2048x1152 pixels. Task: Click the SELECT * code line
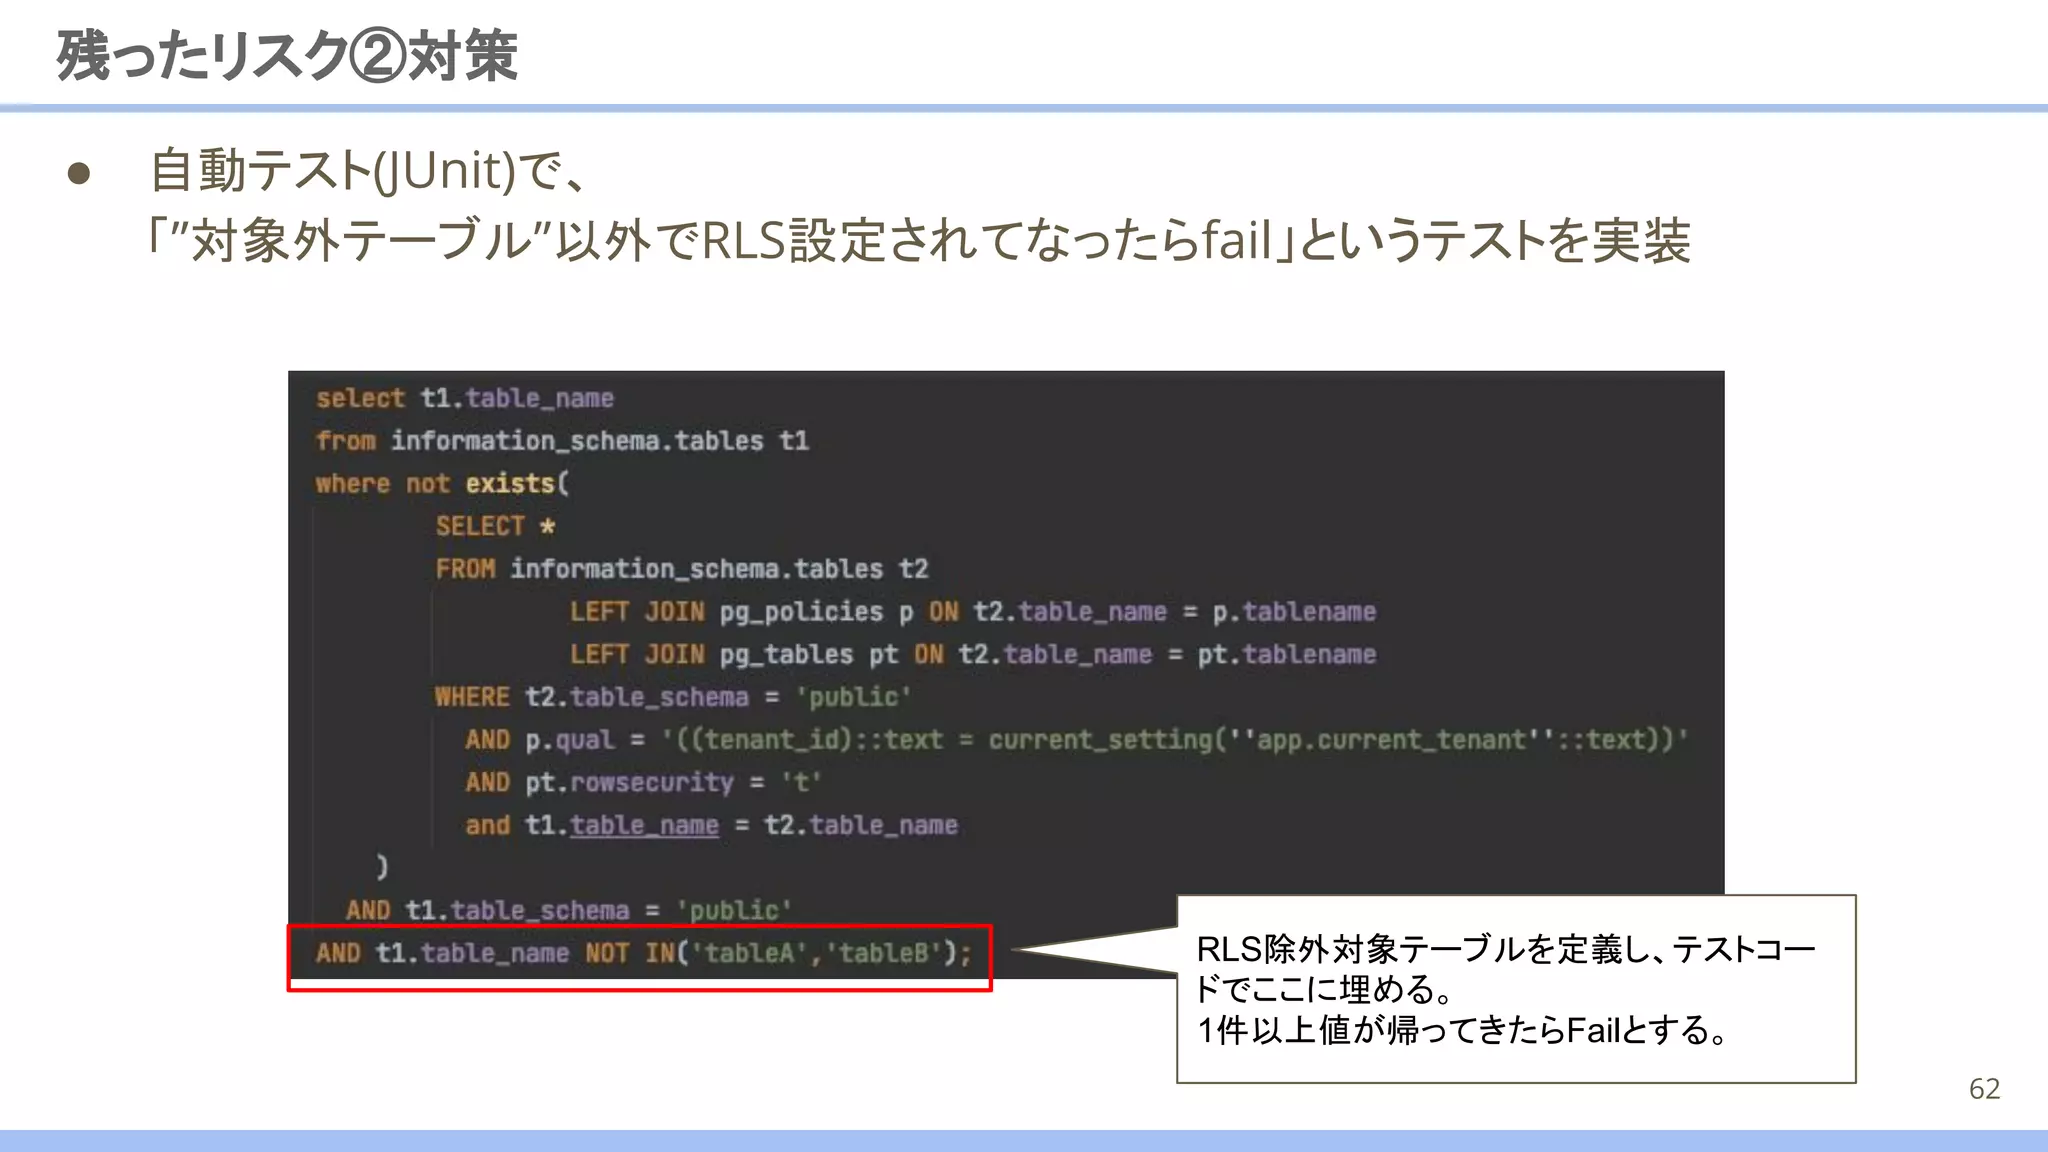coord(494,526)
